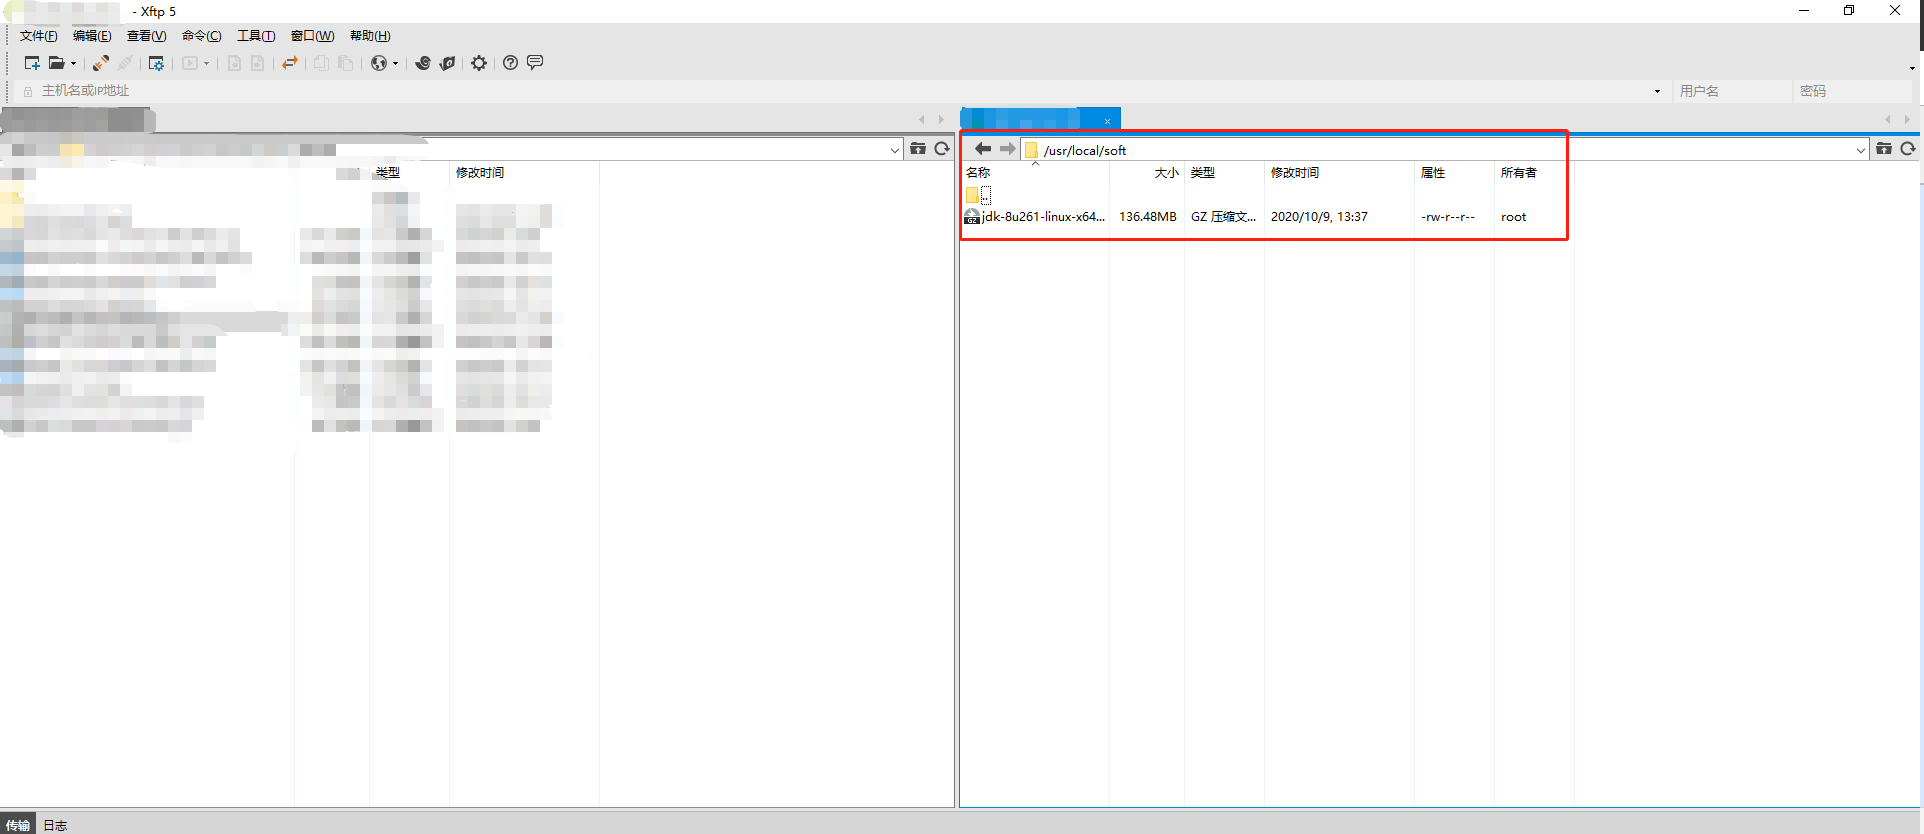Click the globe icon in the toolbar
Image resolution: width=1924 pixels, height=834 pixels.
tap(379, 63)
